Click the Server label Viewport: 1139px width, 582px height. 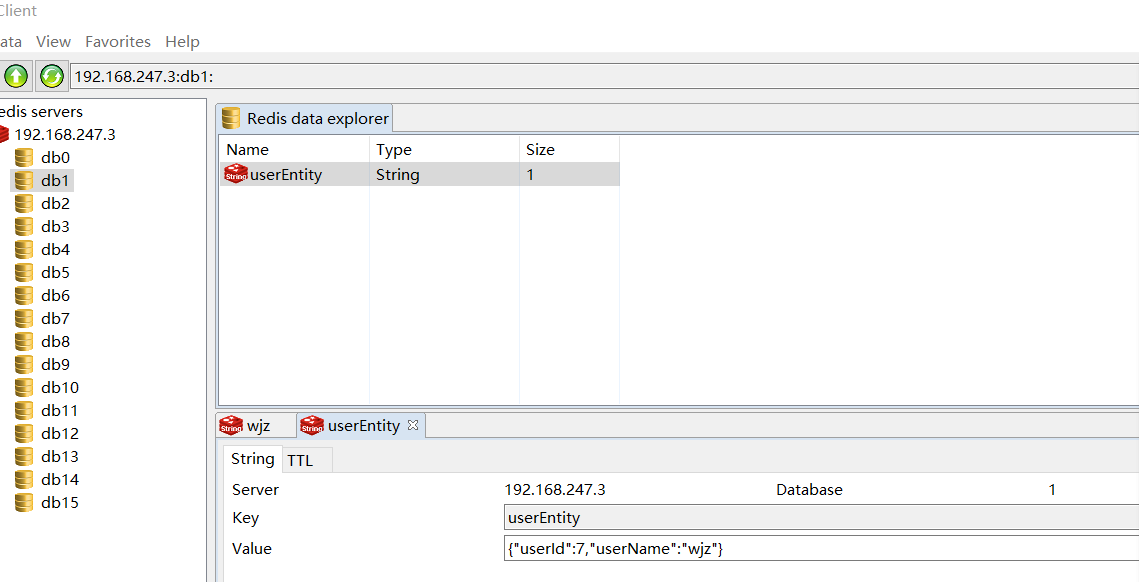tap(255, 490)
